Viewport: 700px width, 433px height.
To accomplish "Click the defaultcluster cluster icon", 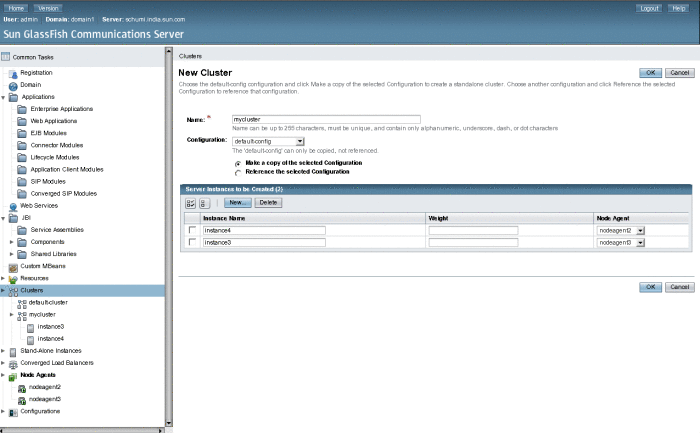I will tap(22, 304).
